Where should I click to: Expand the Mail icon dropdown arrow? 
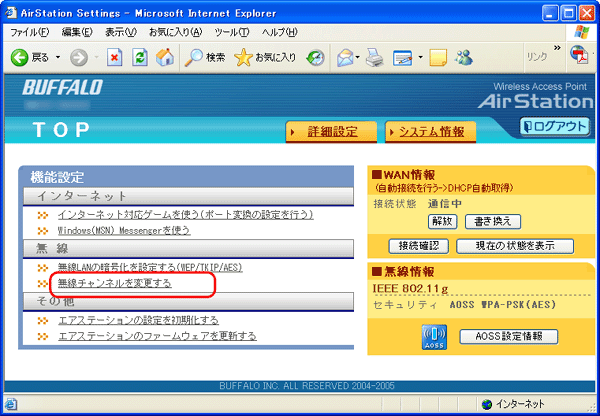coord(358,58)
